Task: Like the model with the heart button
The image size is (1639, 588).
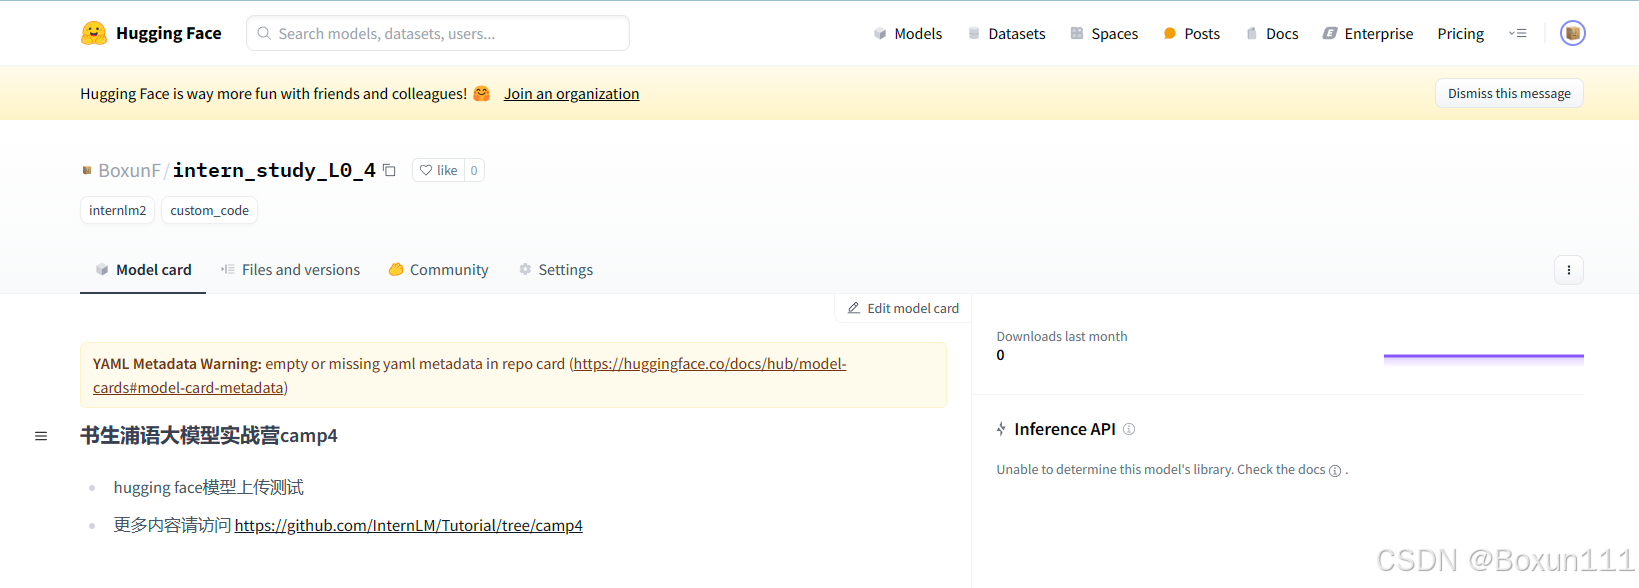Action: coord(438,170)
